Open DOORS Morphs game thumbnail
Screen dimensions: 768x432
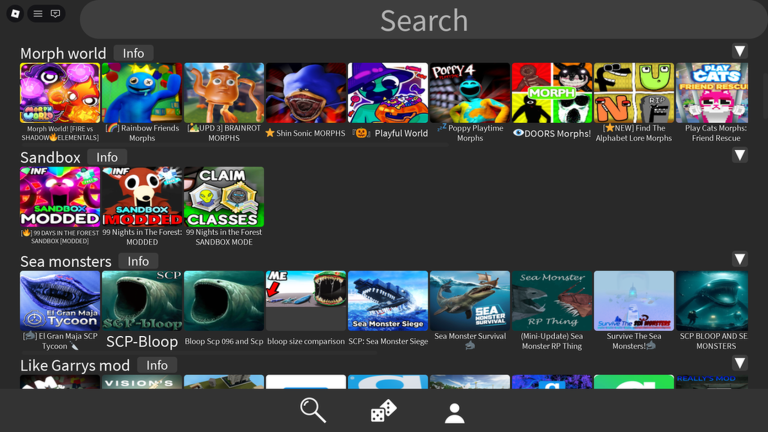click(x=552, y=93)
